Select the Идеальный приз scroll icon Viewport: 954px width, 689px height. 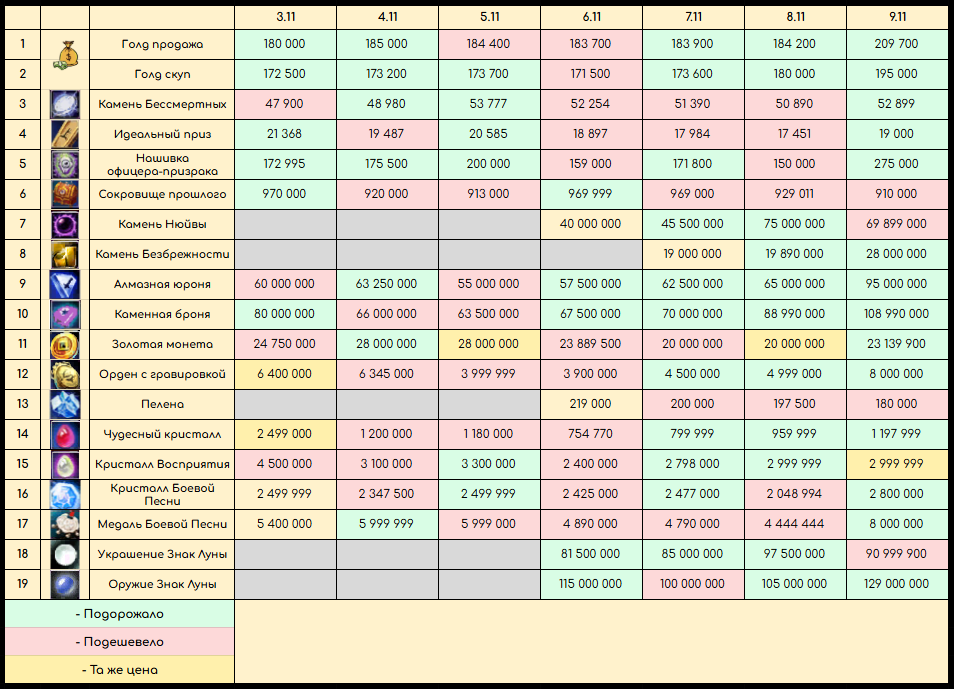point(65,134)
